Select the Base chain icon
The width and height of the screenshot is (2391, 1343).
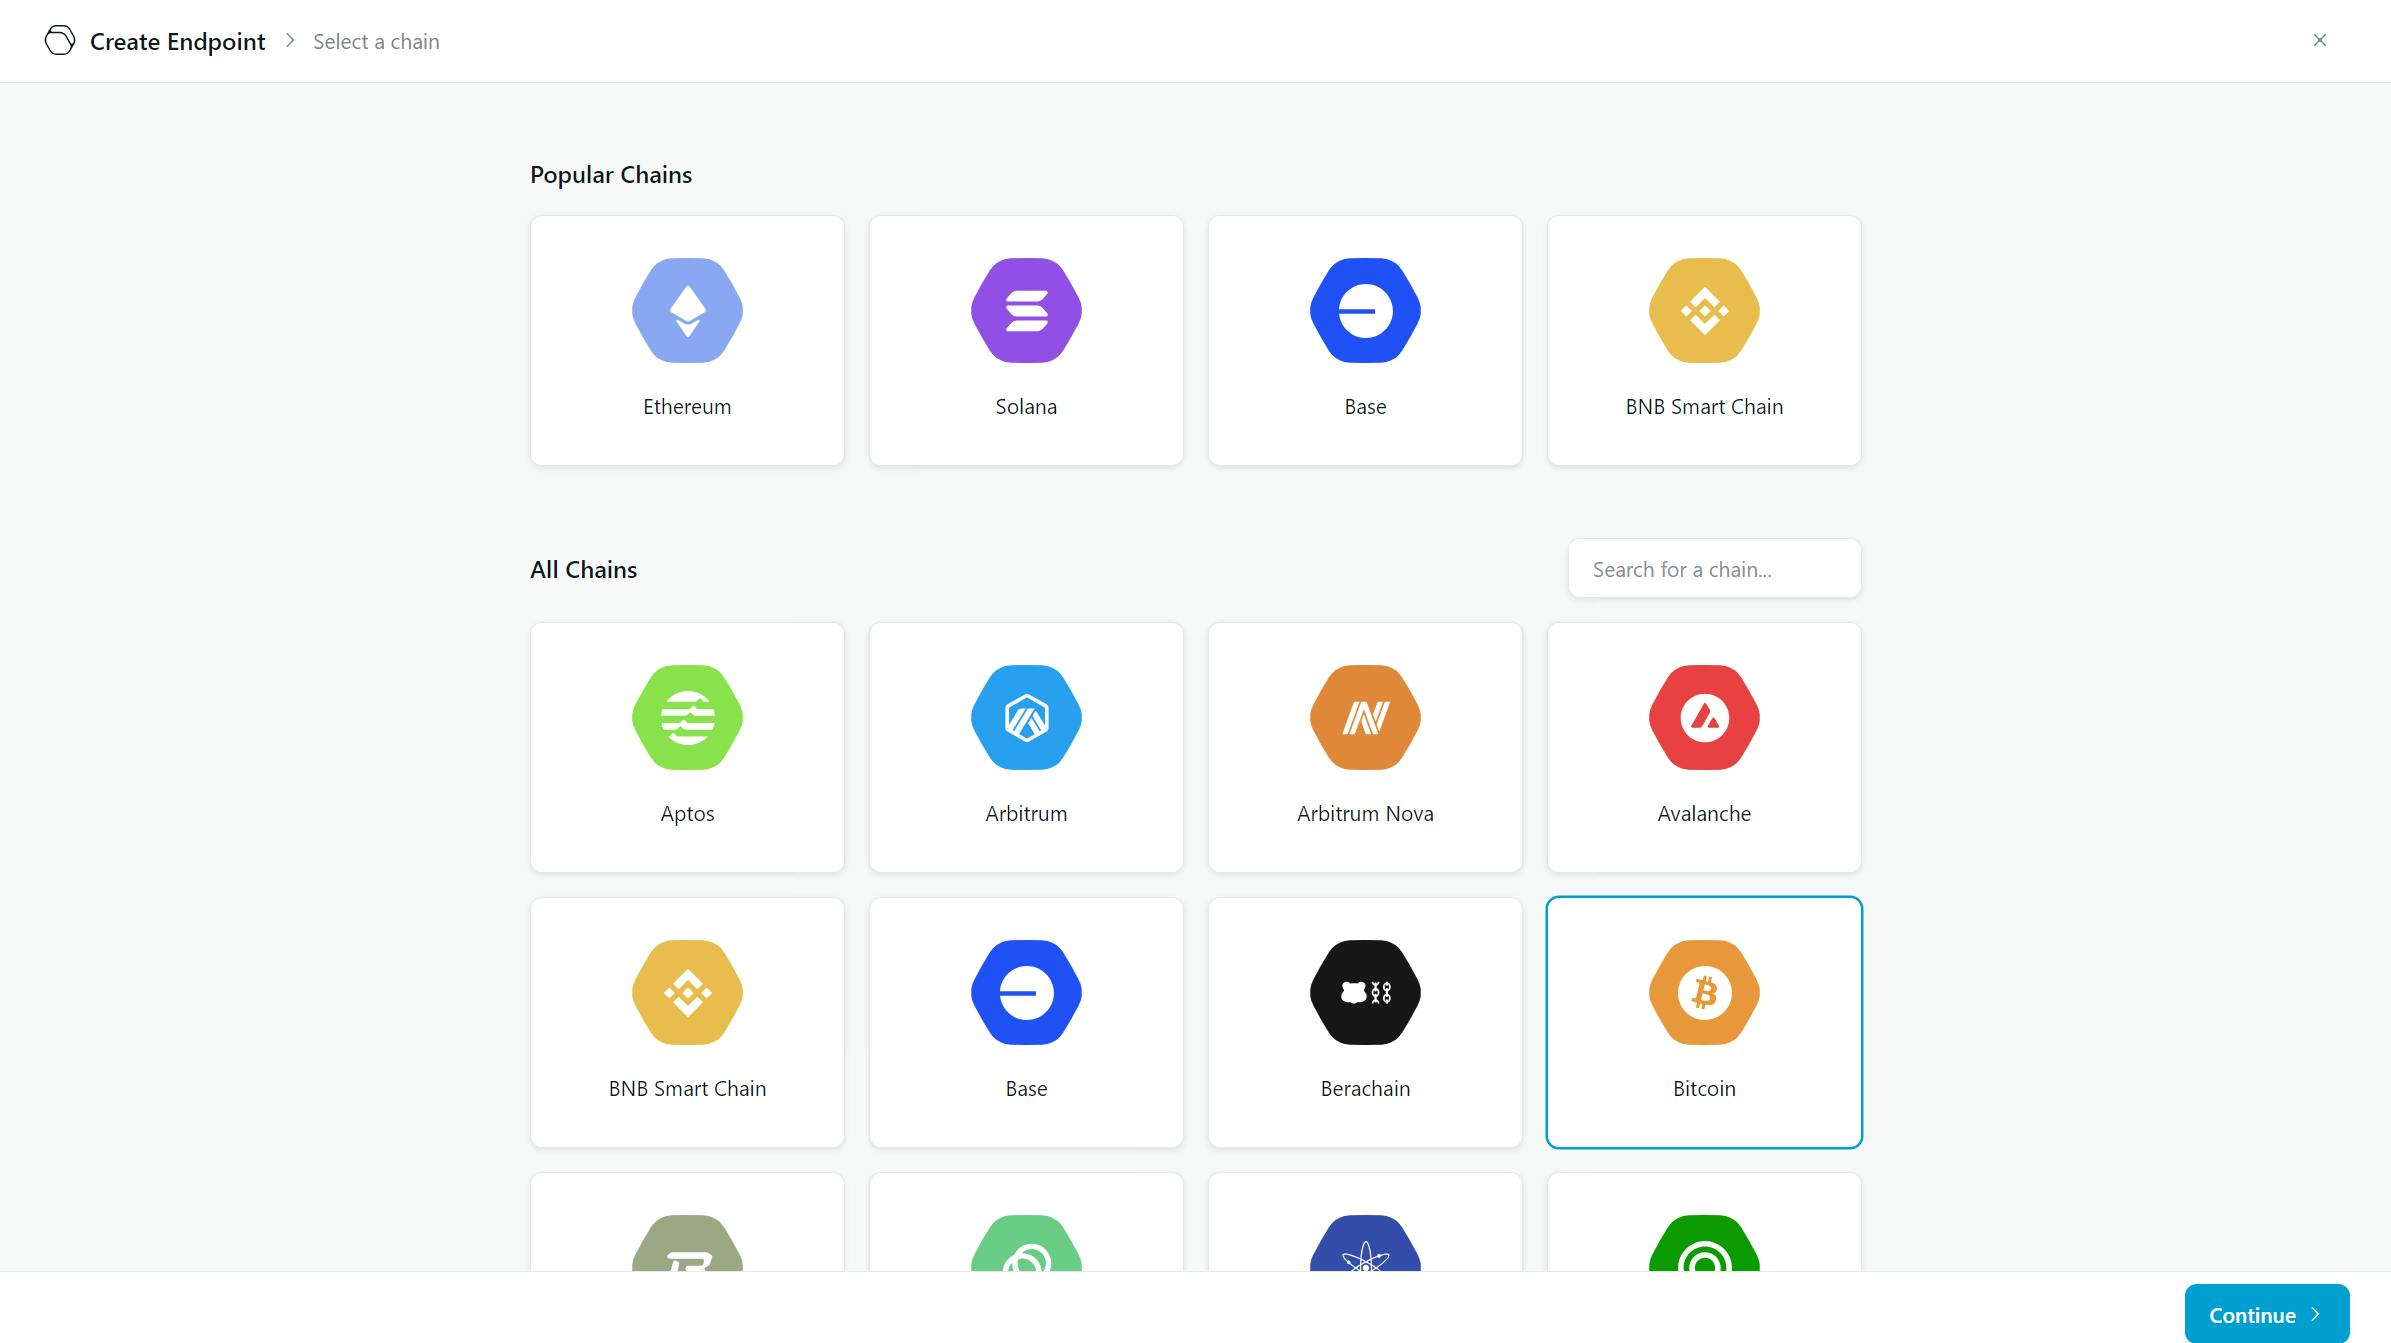coord(1365,310)
